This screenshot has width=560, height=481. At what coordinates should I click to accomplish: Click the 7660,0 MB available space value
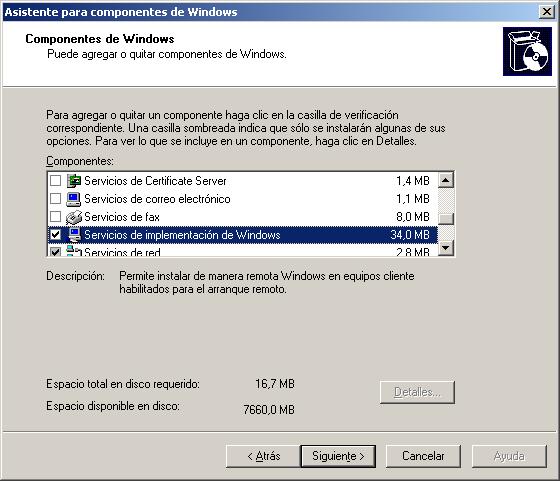[269, 409]
